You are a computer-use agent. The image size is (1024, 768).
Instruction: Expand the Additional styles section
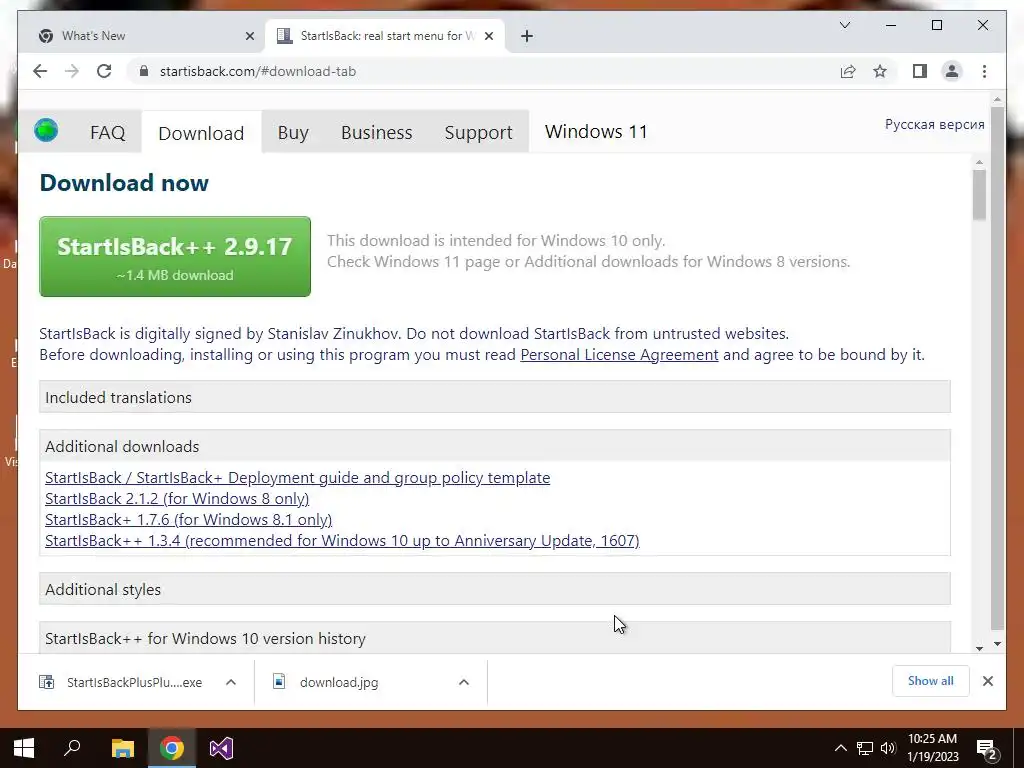(x=494, y=589)
